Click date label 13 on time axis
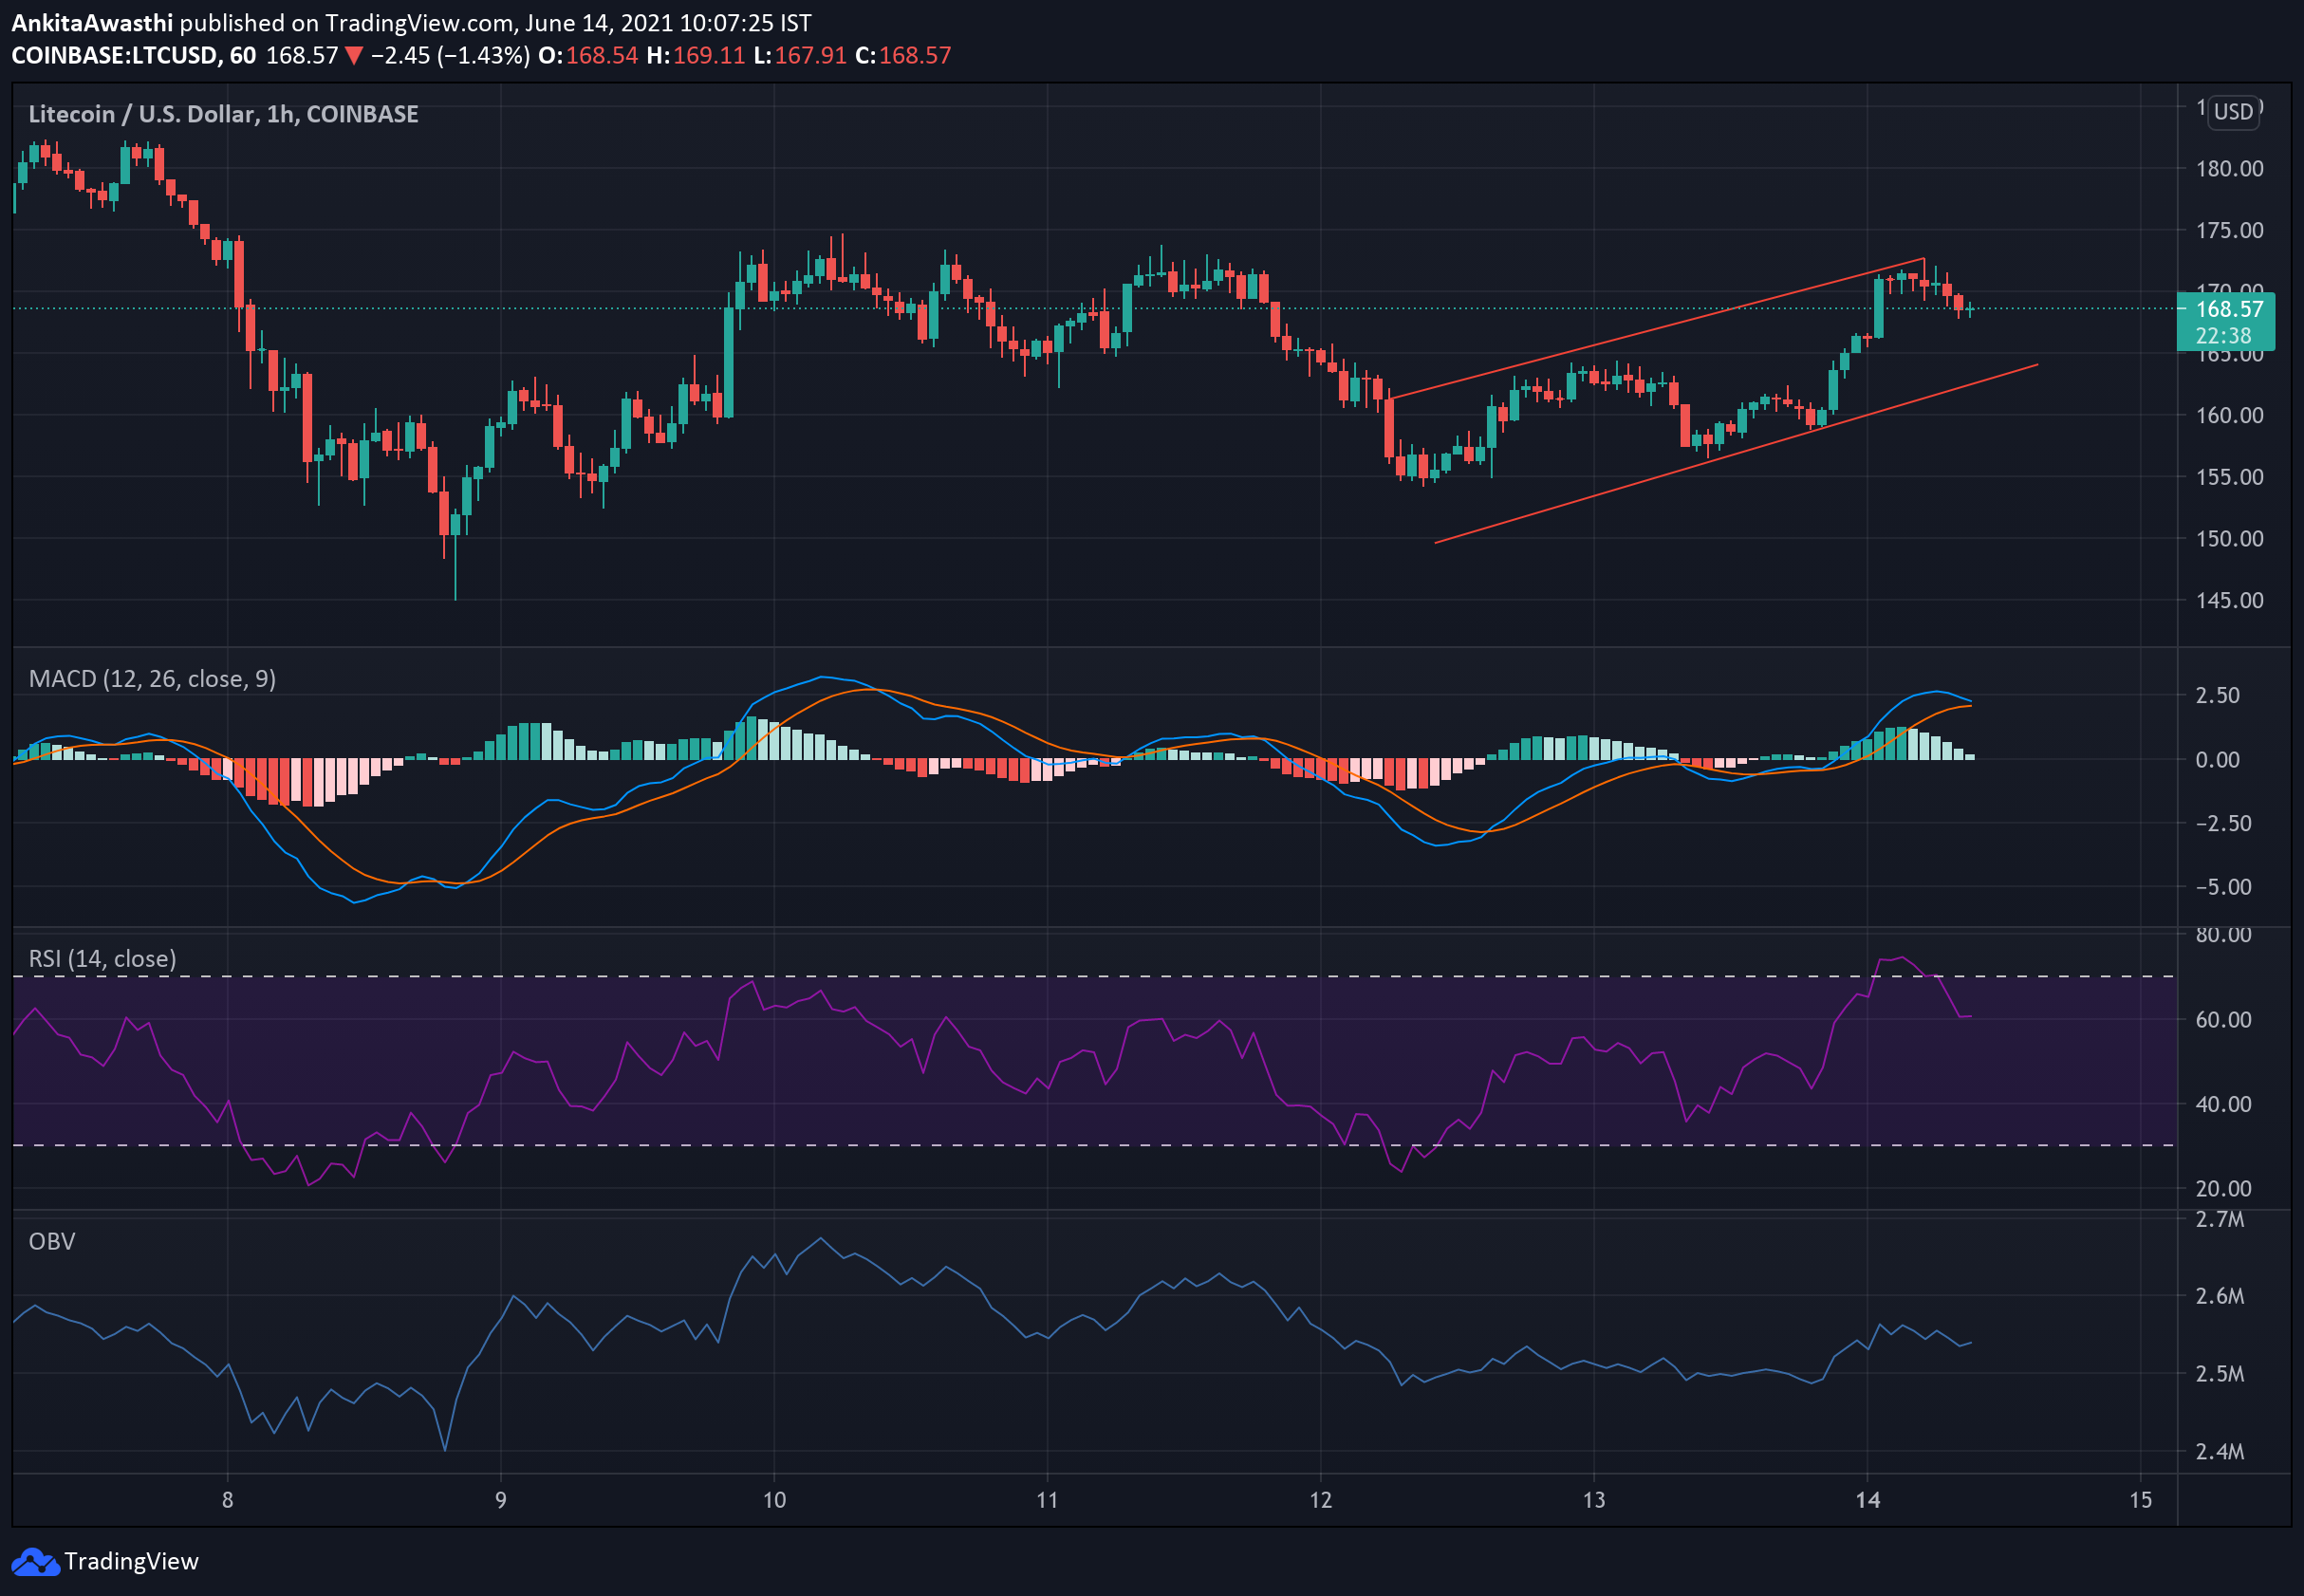The image size is (2304, 1596). point(1594,1500)
